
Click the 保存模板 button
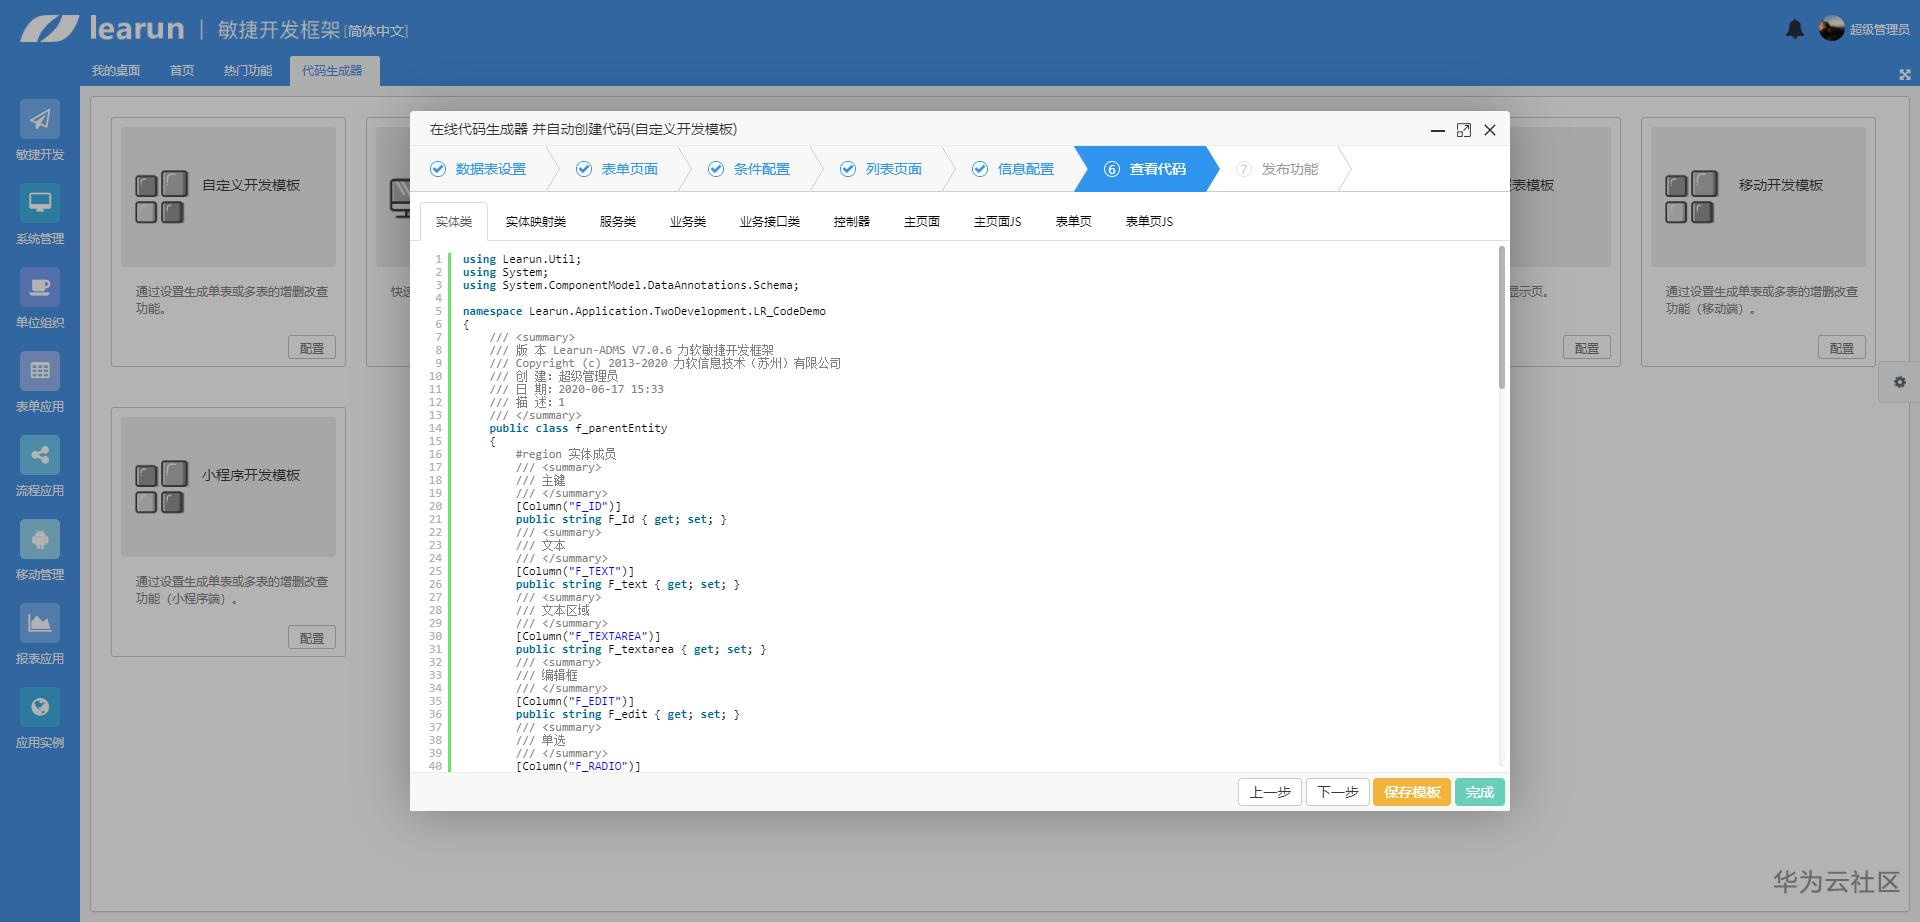coord(1412,792)
